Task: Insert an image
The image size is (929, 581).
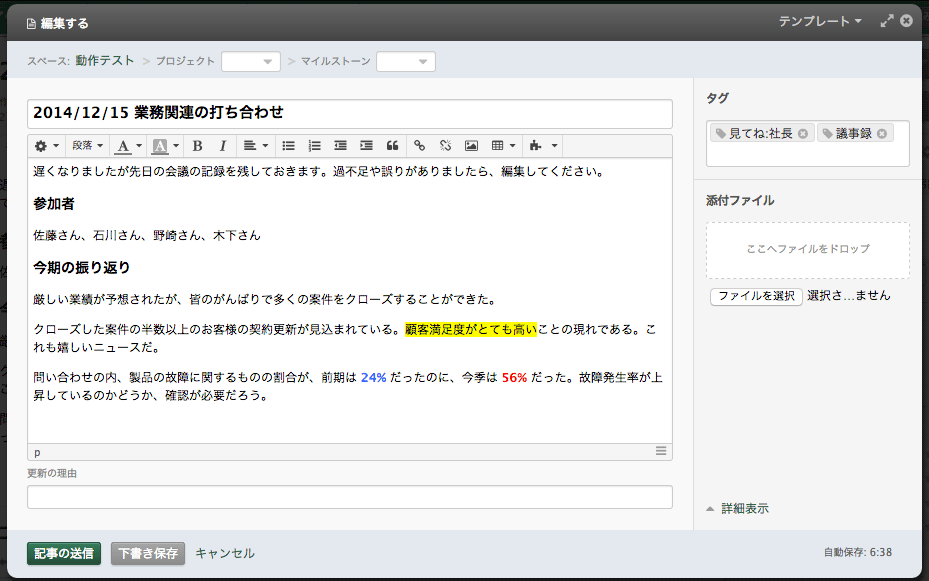Action: [472, 146]
